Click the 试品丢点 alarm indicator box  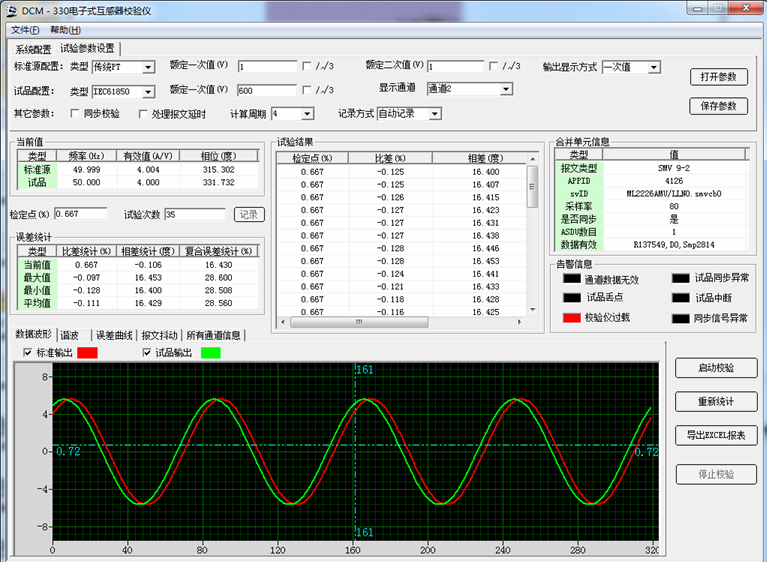click(571, 298)
